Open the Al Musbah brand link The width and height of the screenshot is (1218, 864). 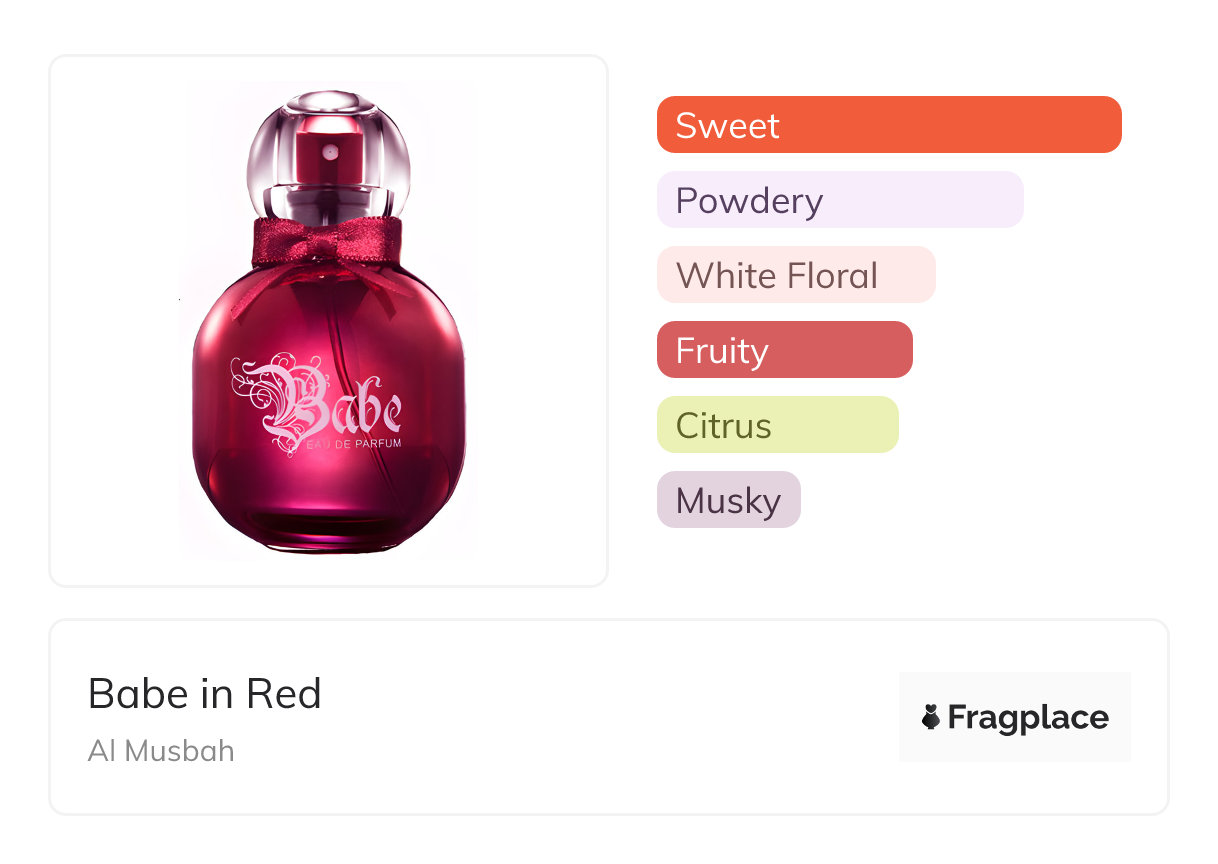tap(161, 751)
